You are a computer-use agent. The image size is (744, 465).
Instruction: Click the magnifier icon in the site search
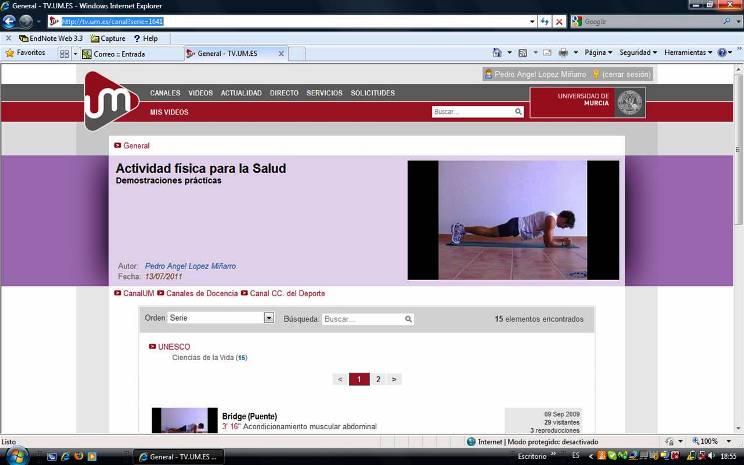[518, 112]
